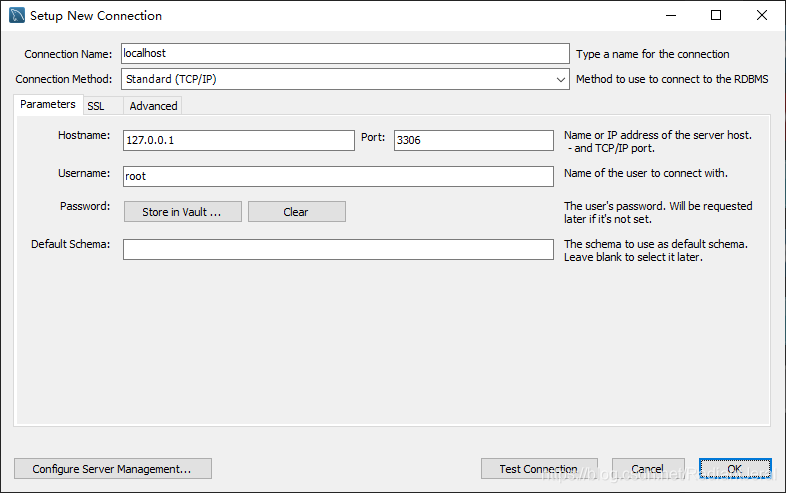Click 'Leave blank to select it later' text
Screen dimensions: 786x493
click(633, 257)
